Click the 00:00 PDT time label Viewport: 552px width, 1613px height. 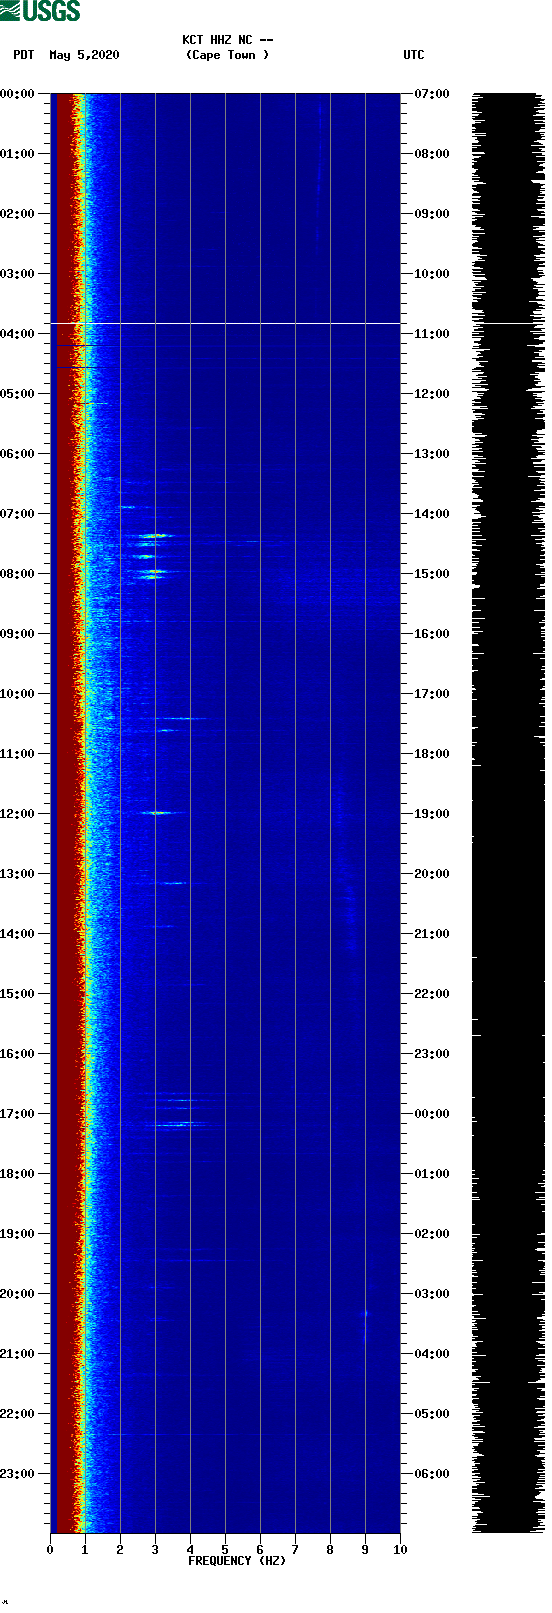(x=18, y=94)
